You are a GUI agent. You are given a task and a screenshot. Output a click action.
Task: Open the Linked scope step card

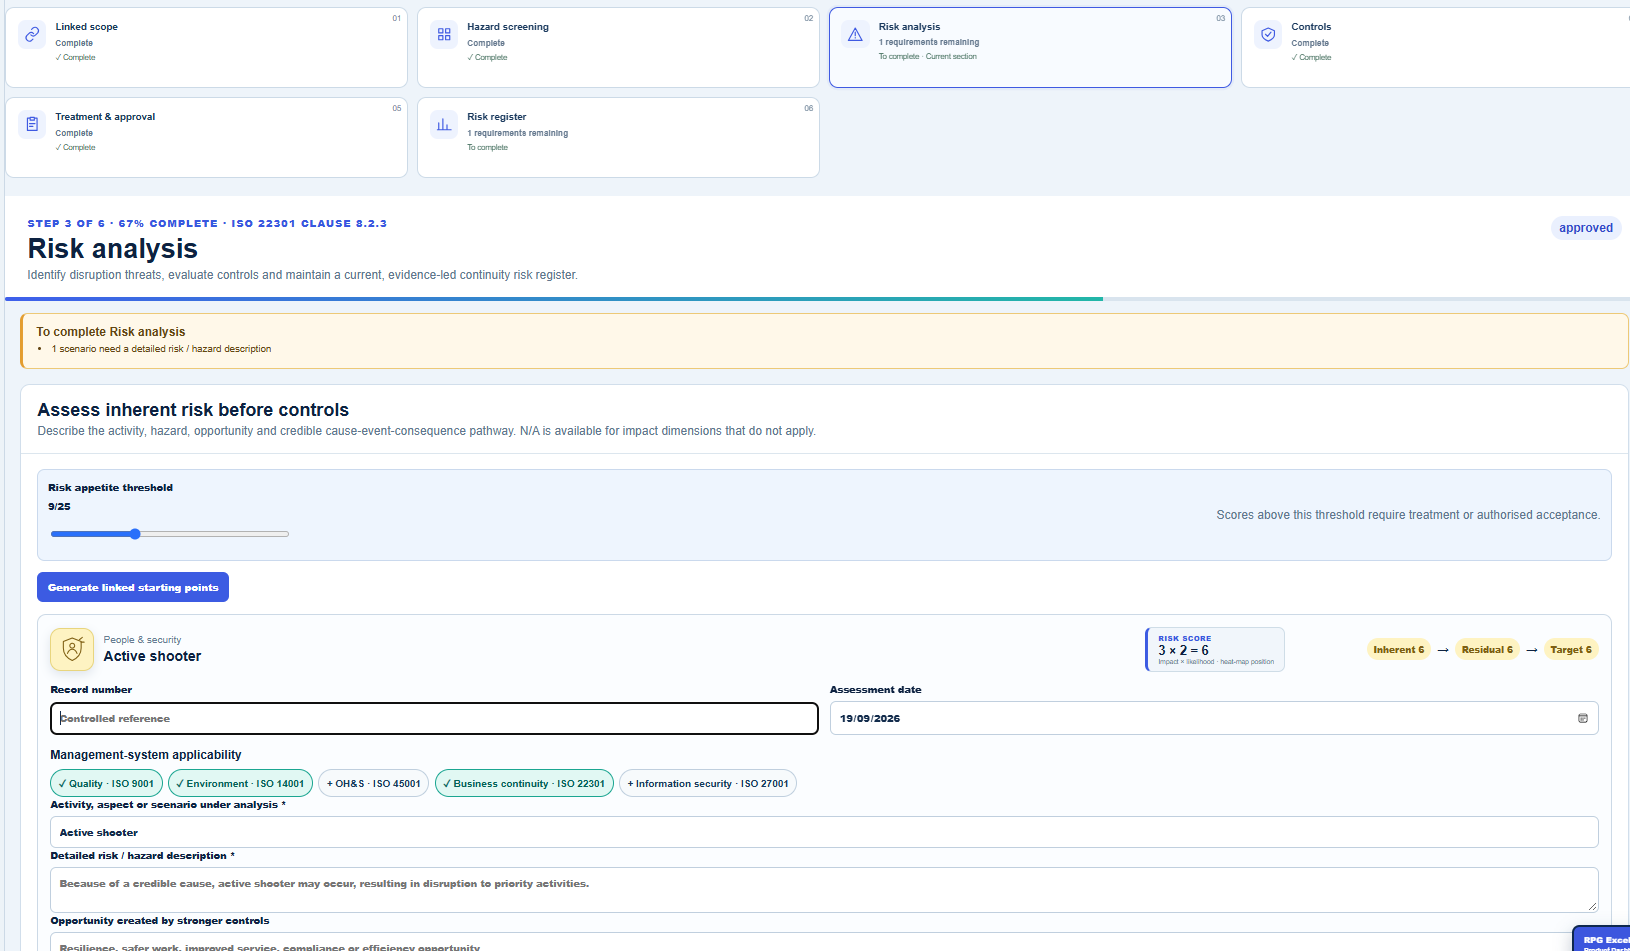206,47
